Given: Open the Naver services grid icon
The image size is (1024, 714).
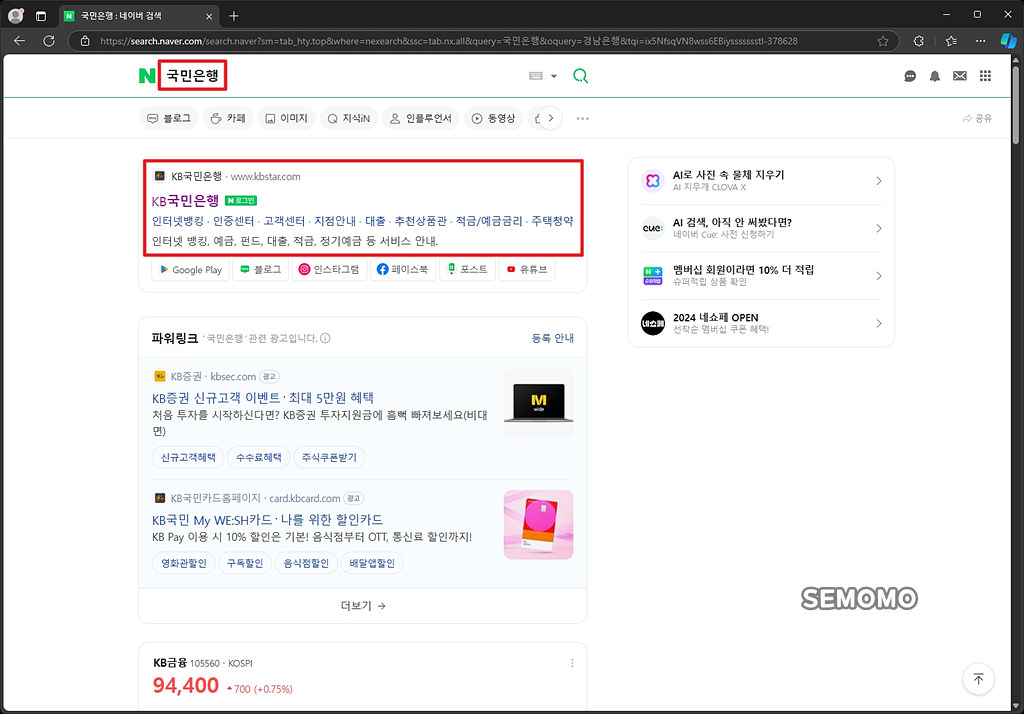Looking at the screenshot, I should coord(985,76).
